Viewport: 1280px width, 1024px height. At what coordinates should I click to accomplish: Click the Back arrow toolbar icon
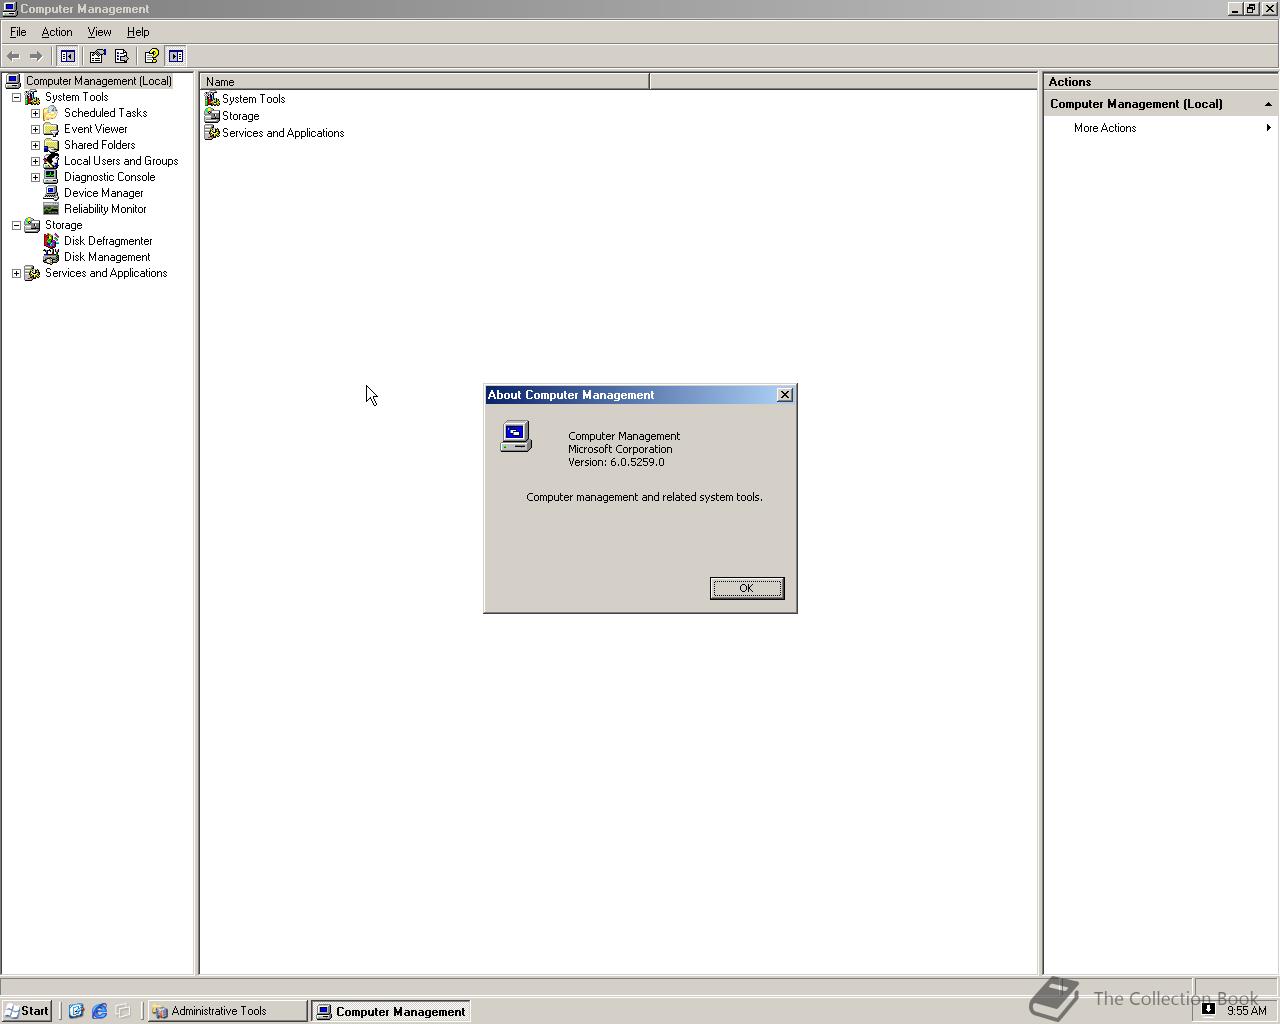13,56
